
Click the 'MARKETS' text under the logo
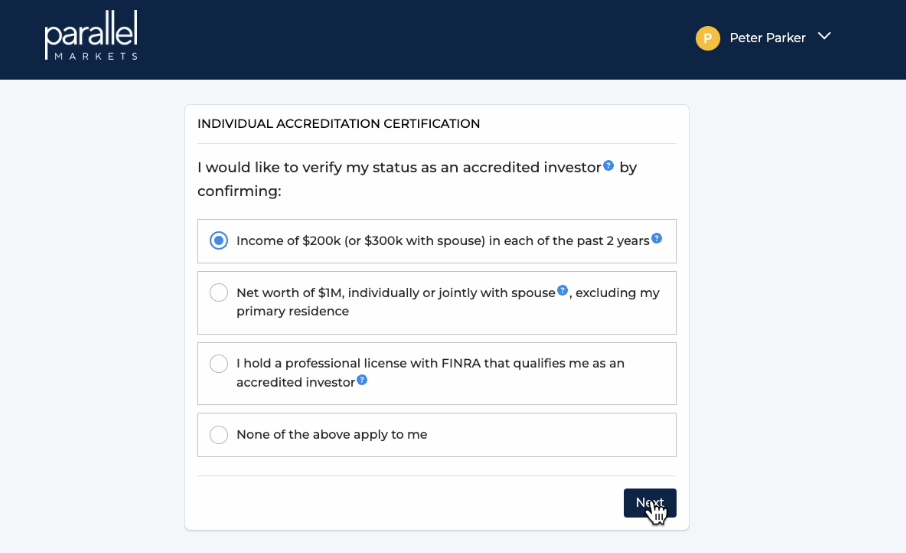96,56
